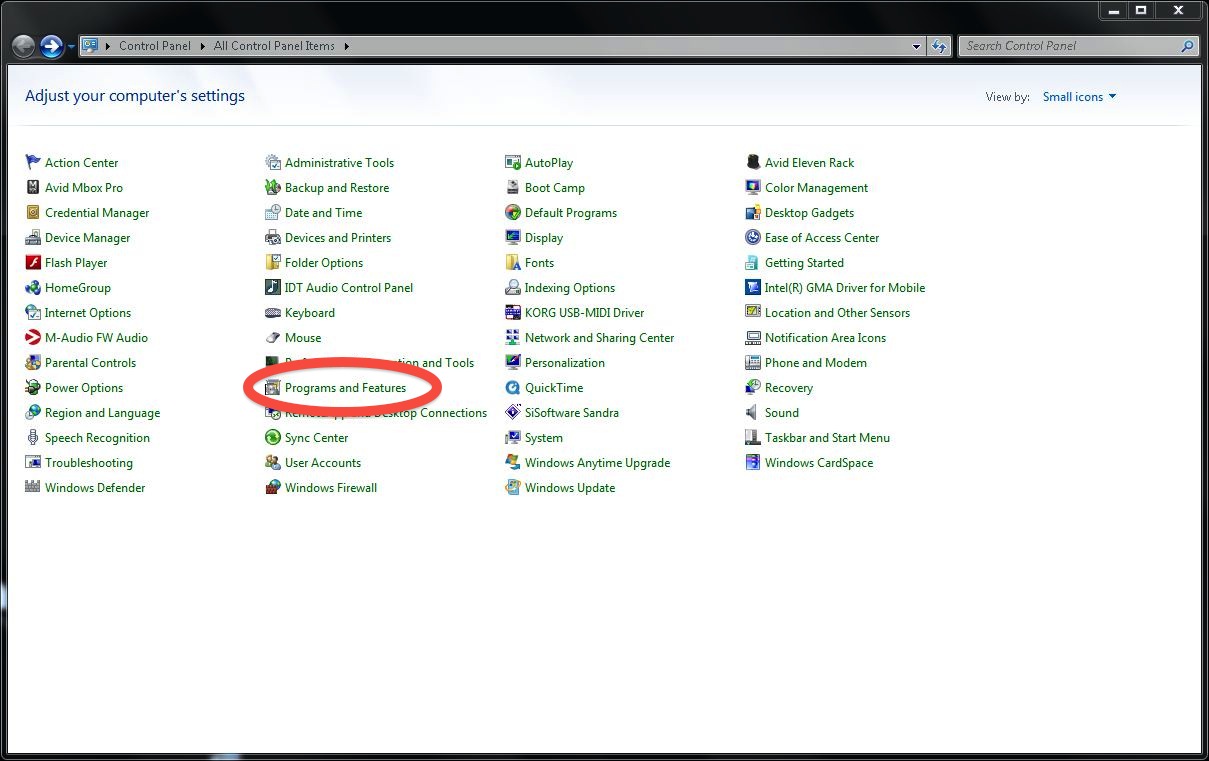Click the Action Center flag icon
Screen dimensions: 1209x761
click(x=33, y=162)
